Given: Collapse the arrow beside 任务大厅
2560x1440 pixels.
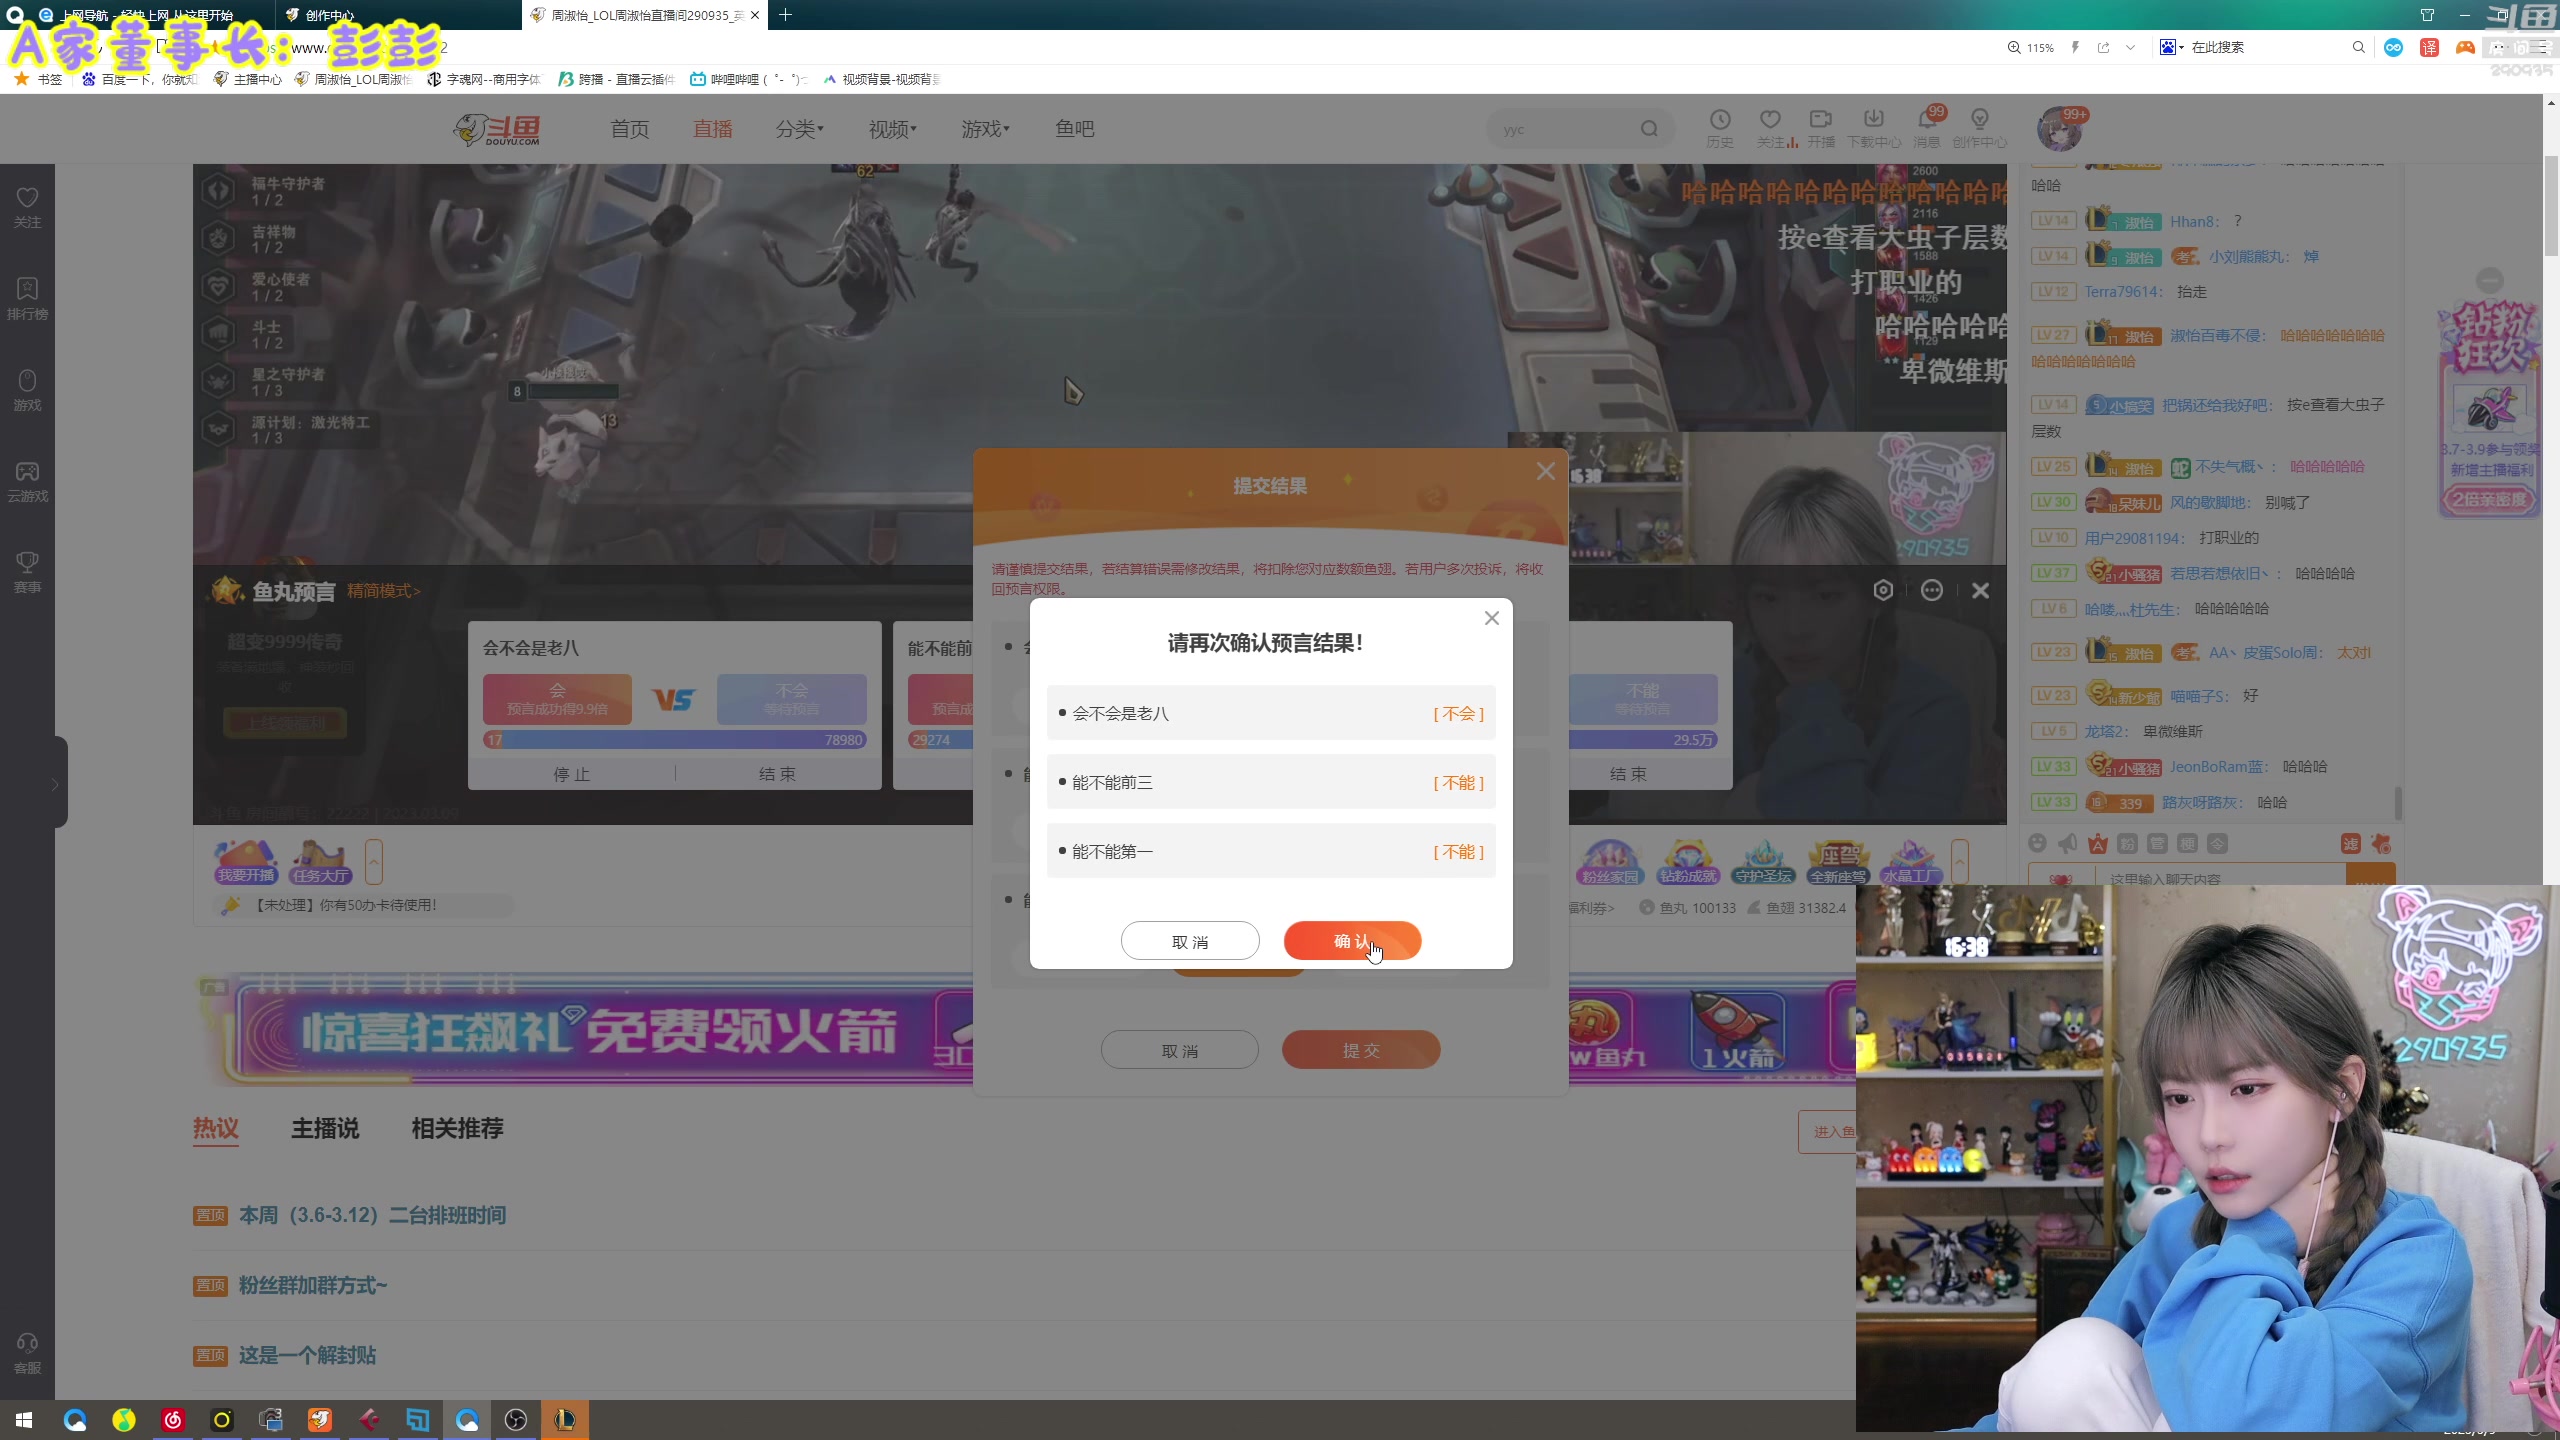Looking at the screenshot, I should tap(374, 861).
